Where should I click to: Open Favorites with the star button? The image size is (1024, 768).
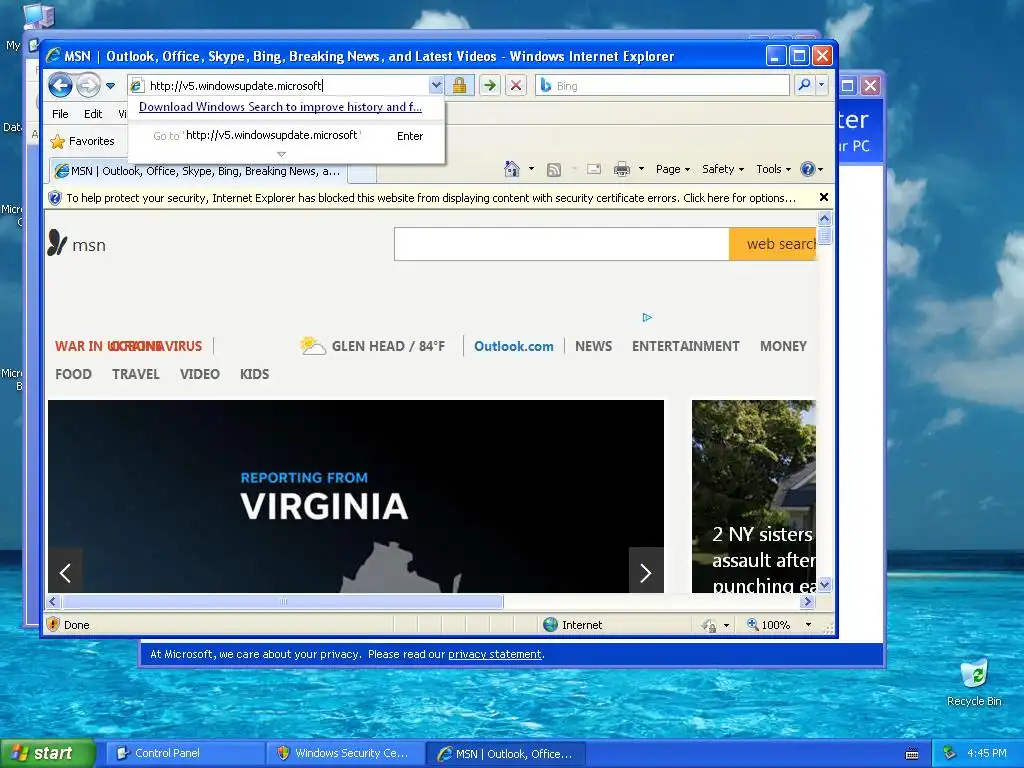(82, 141)
